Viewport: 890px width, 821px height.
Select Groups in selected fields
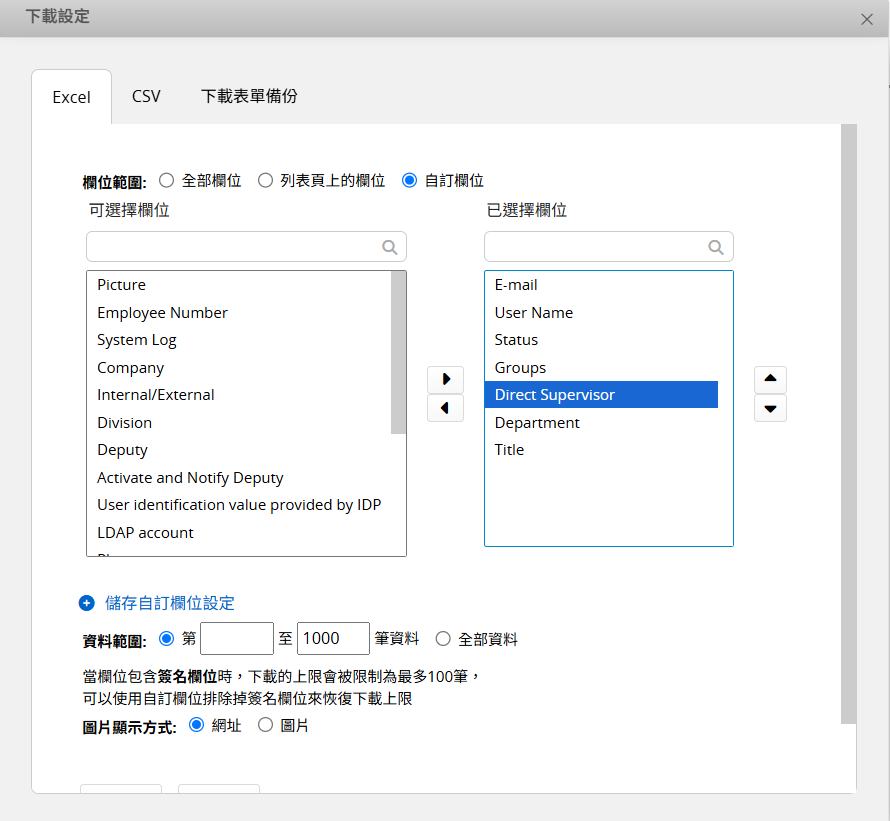(602, 368)
